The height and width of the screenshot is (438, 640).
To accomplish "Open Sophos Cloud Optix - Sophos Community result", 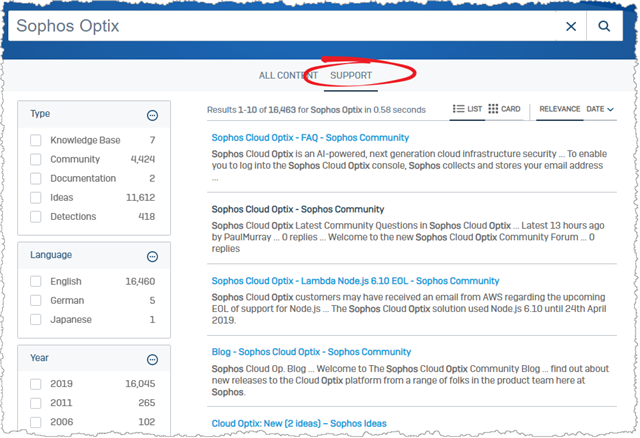I will 298,209.
